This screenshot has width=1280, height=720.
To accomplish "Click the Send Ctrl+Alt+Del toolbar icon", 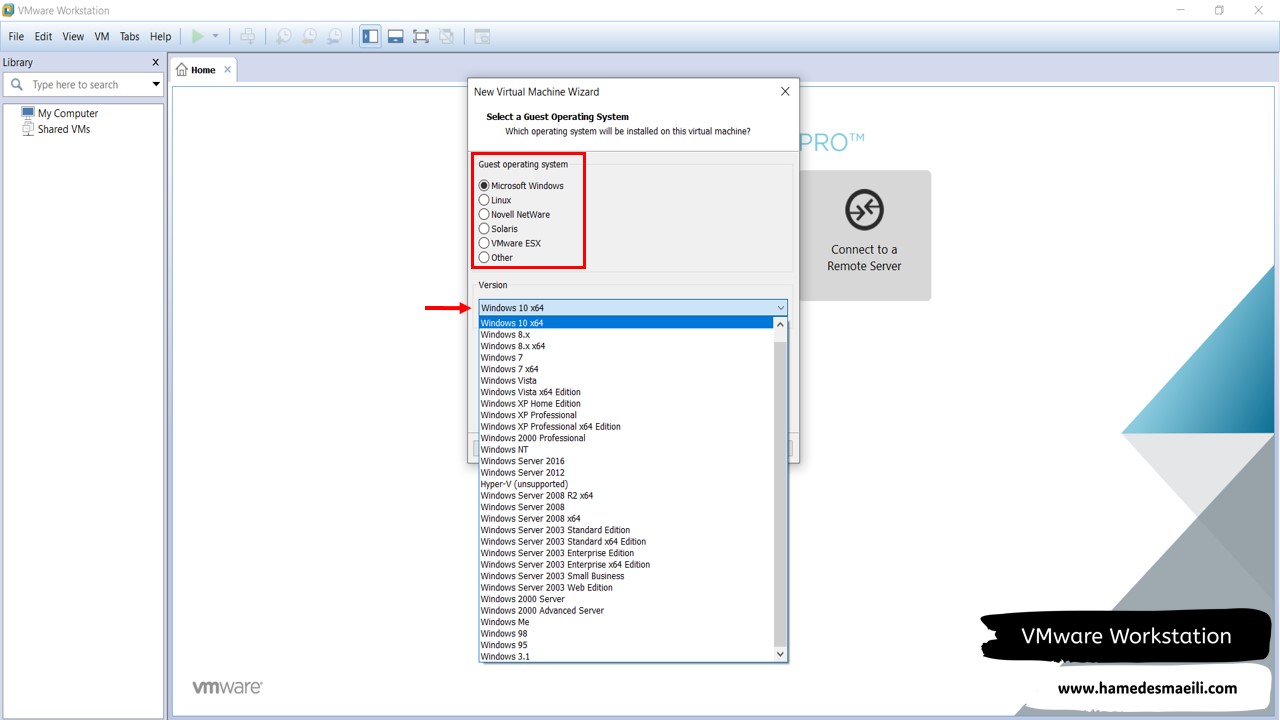I will [248, 36].
